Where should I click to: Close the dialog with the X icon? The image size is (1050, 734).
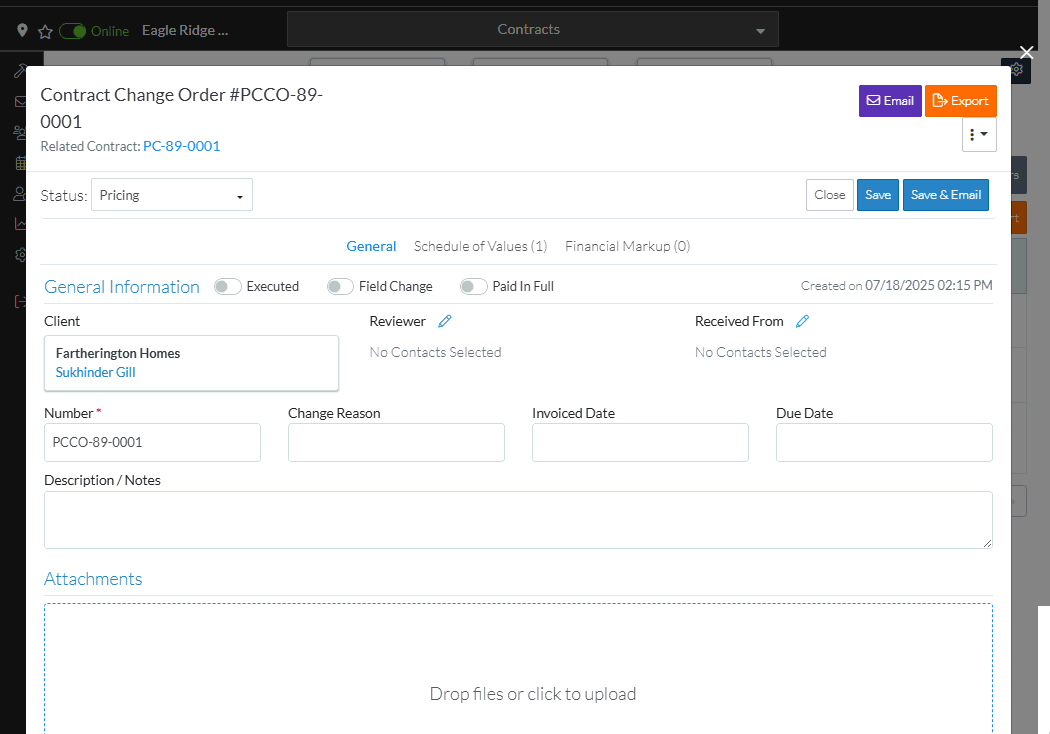(x=1026, y=52)
